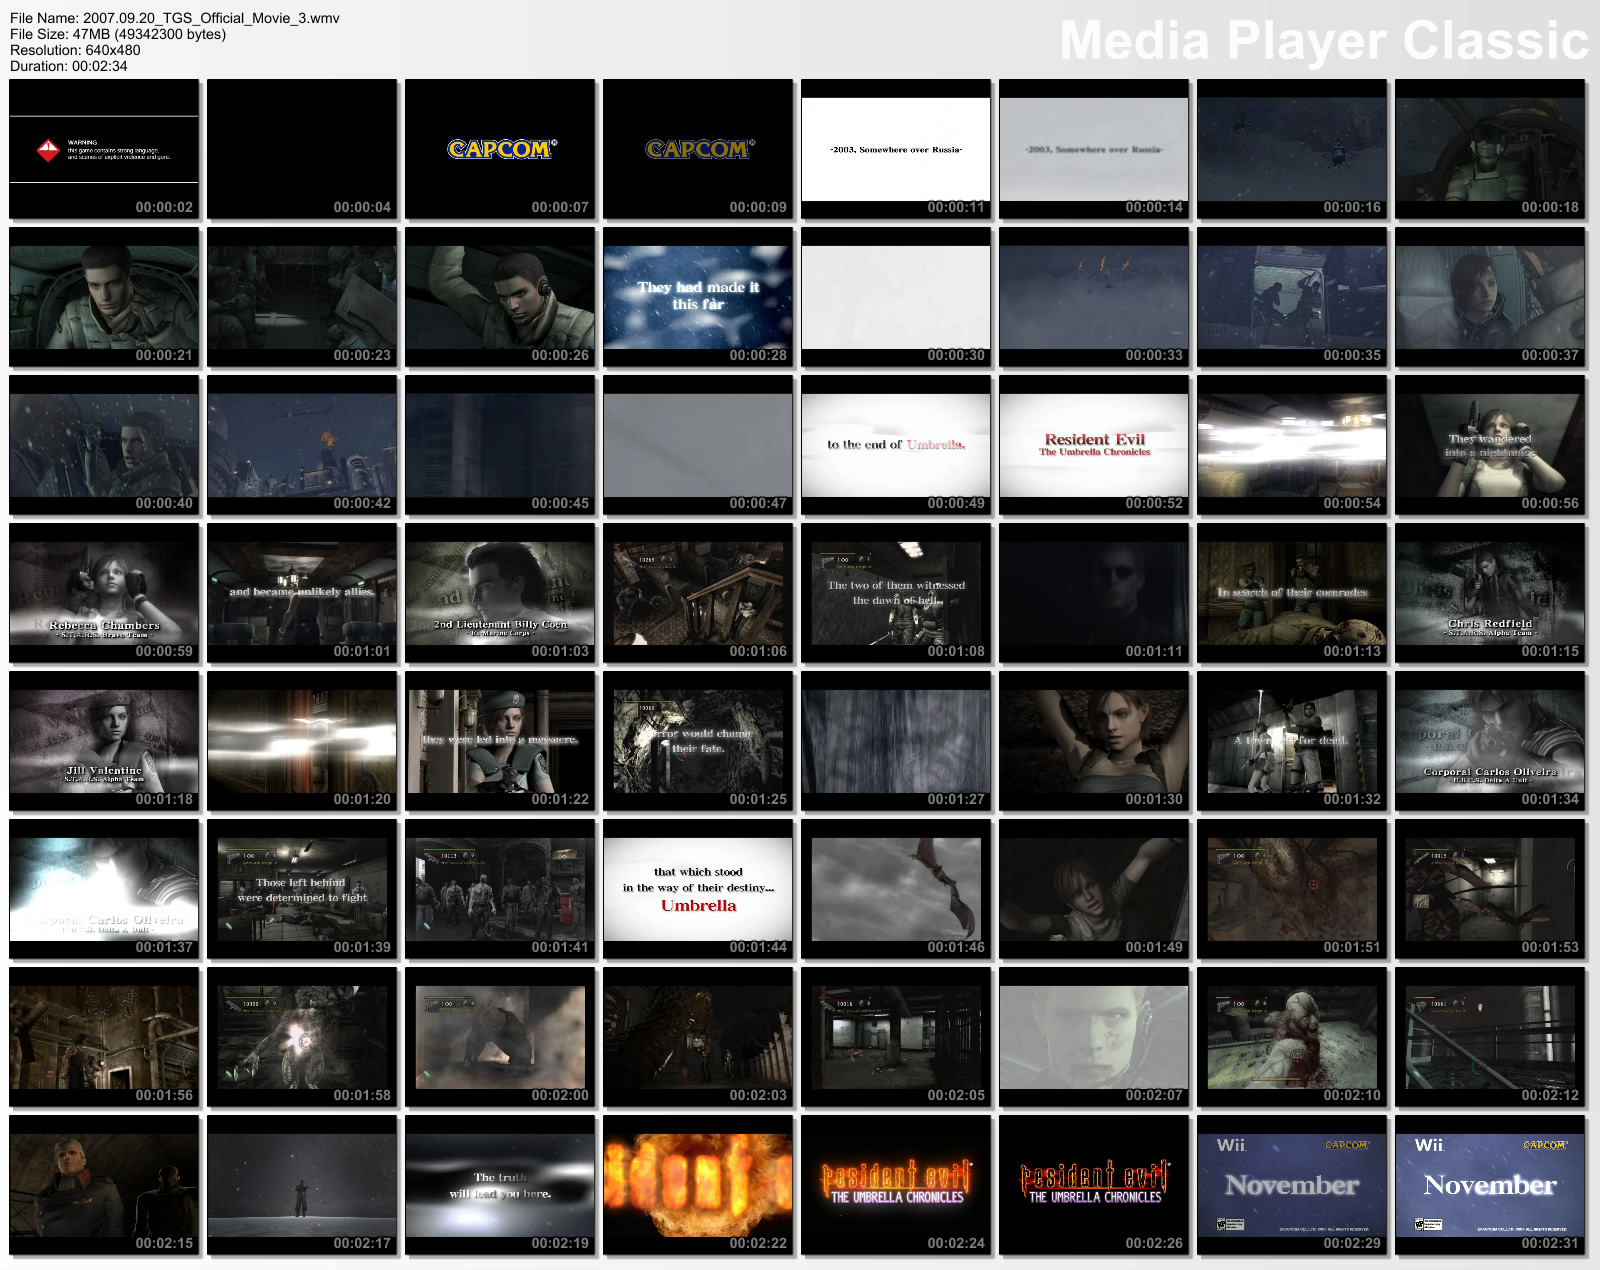Open the 'and became unlikely allies' frame
The width and height of the screenshot is (1600, 1270).
click(302, 593)
